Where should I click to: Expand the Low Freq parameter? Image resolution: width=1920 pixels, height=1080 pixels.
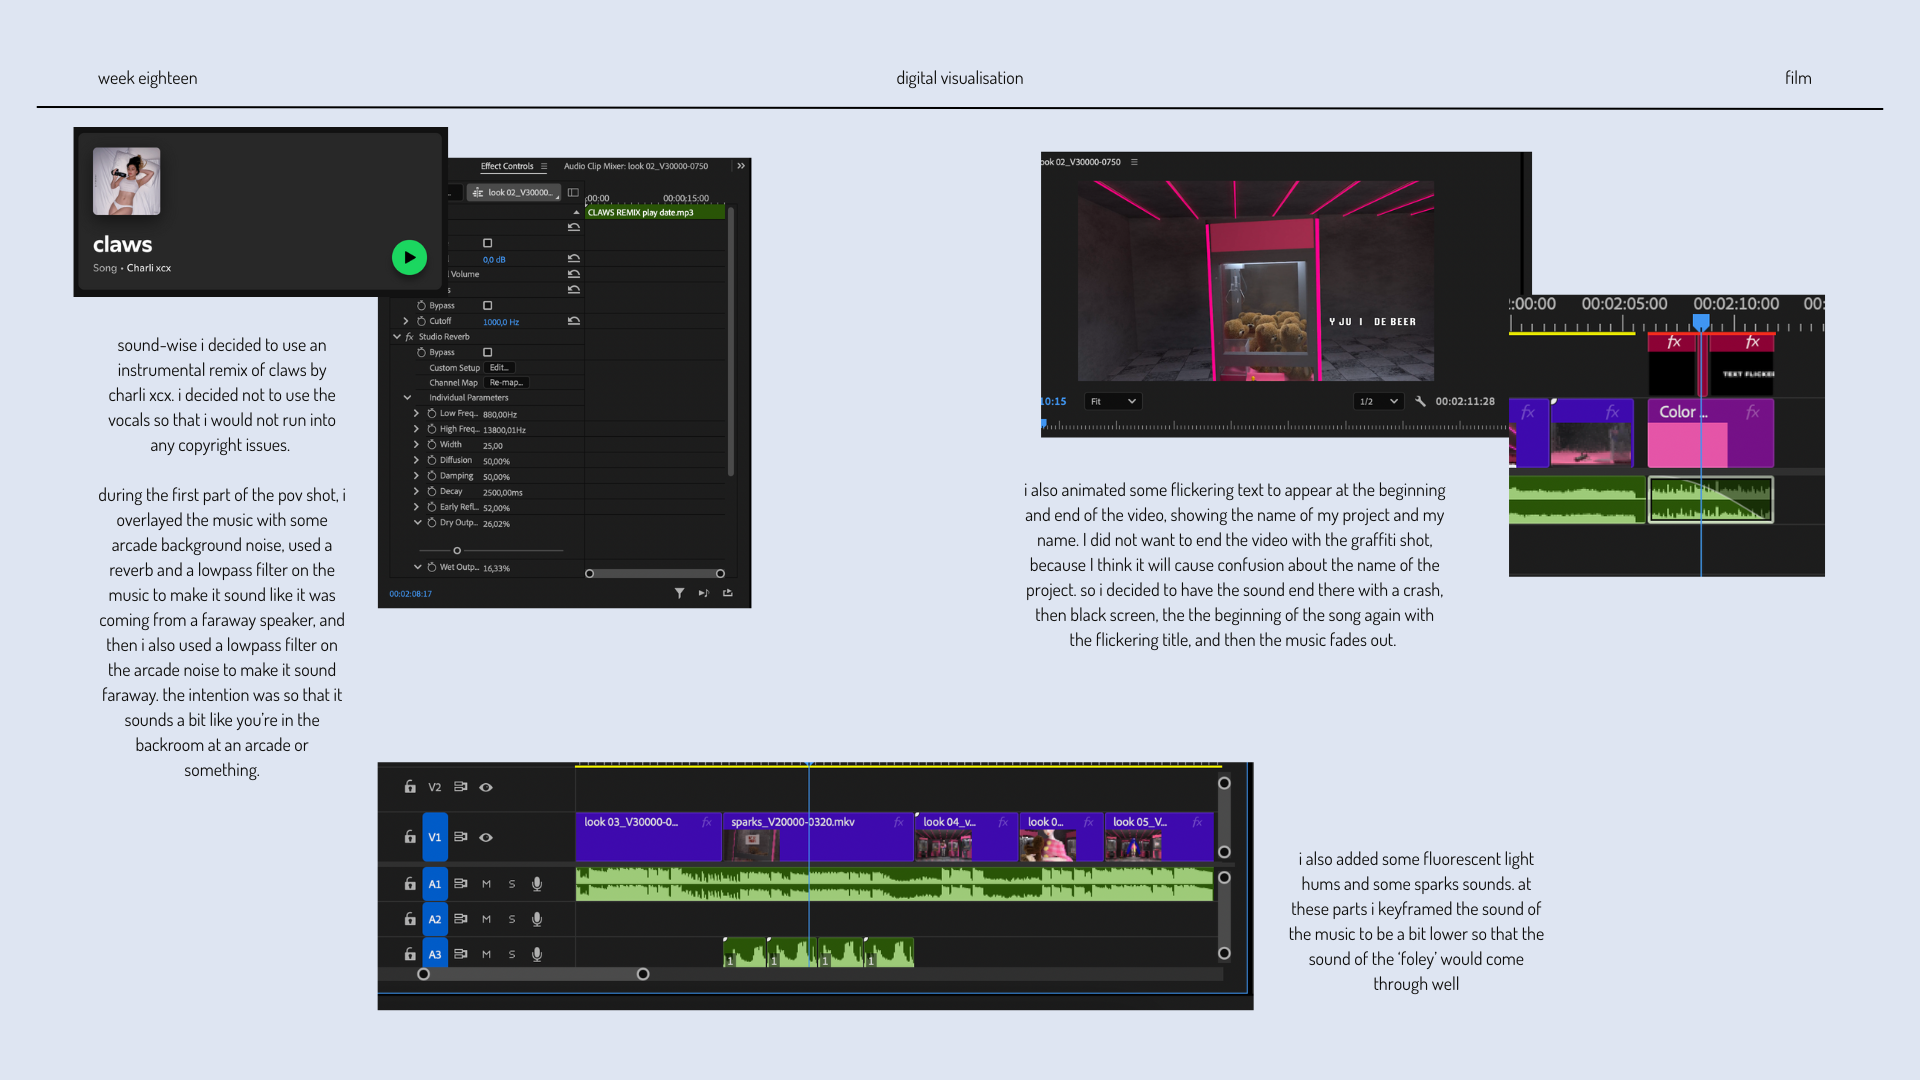417,413
